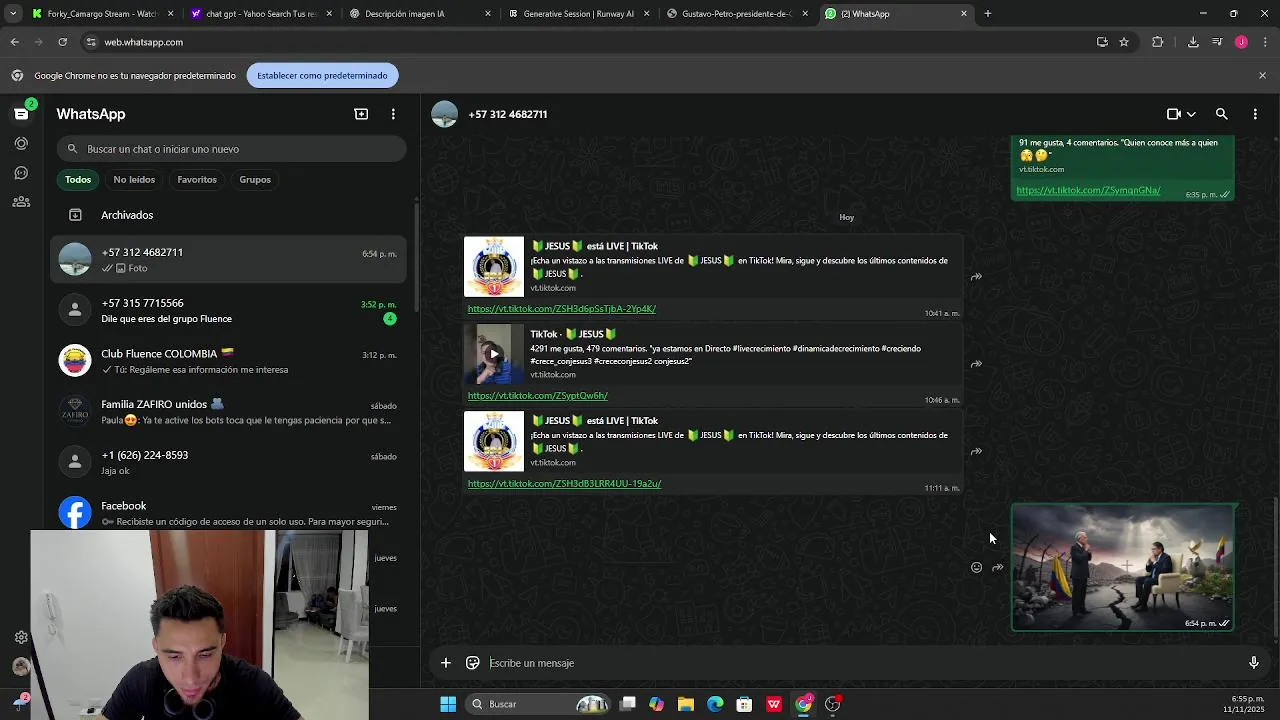This screenshot has width=1280, height=720.
Task: Click the chat search field
Action: point(231,149)
